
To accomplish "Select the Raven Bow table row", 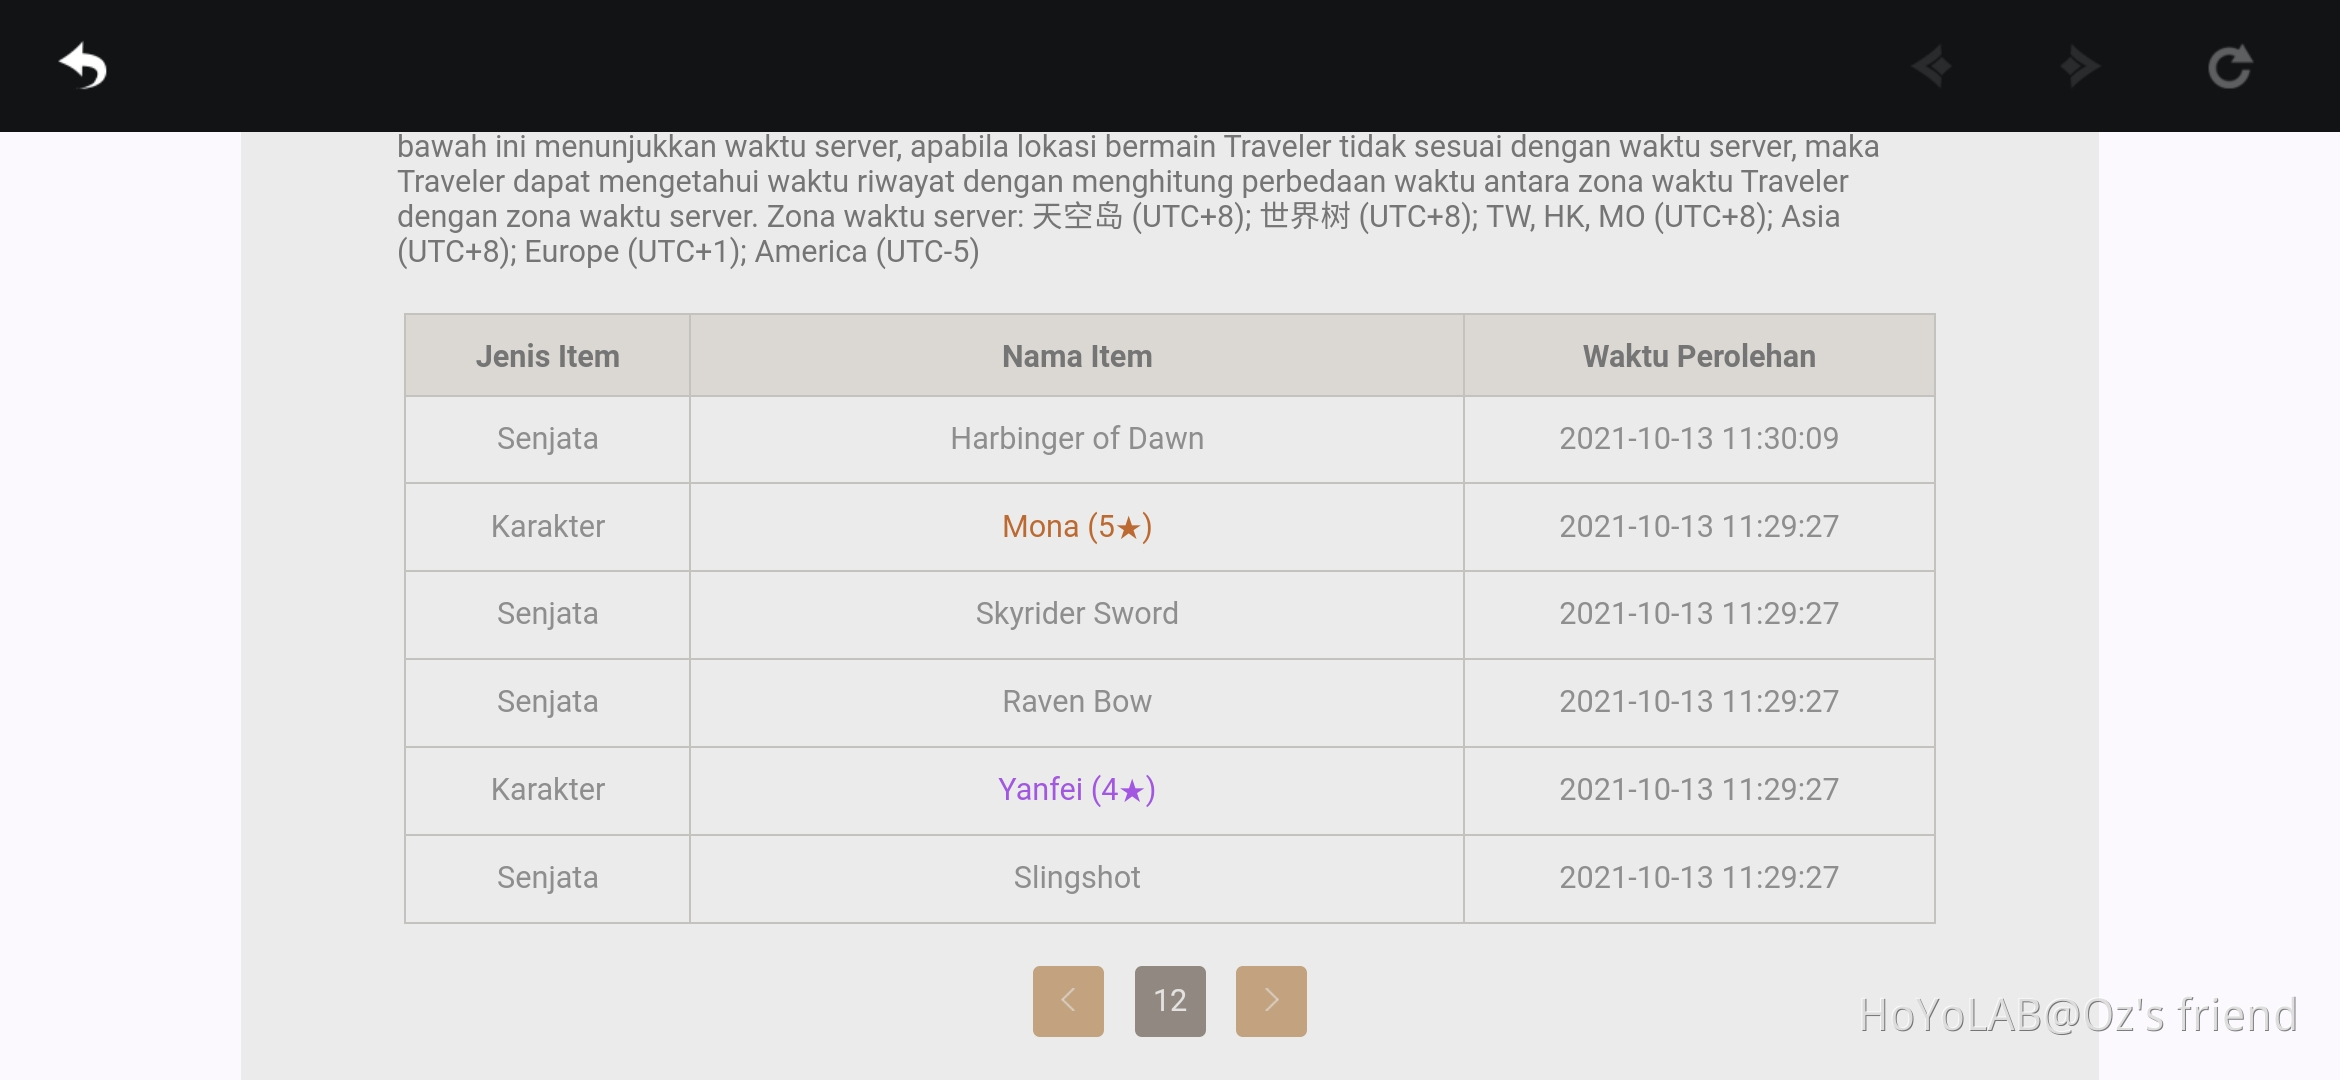I will 1076,702.
